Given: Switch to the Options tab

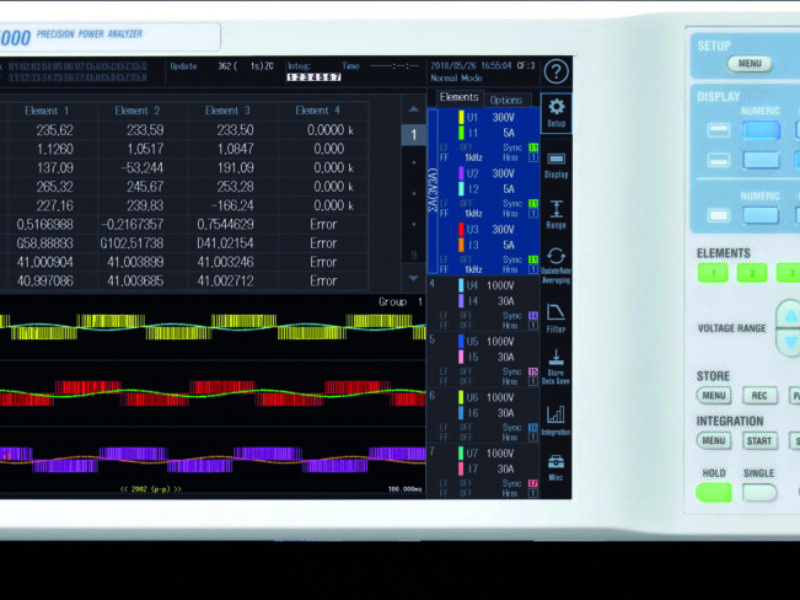Looking at the screenshot, I should (506, 100).
